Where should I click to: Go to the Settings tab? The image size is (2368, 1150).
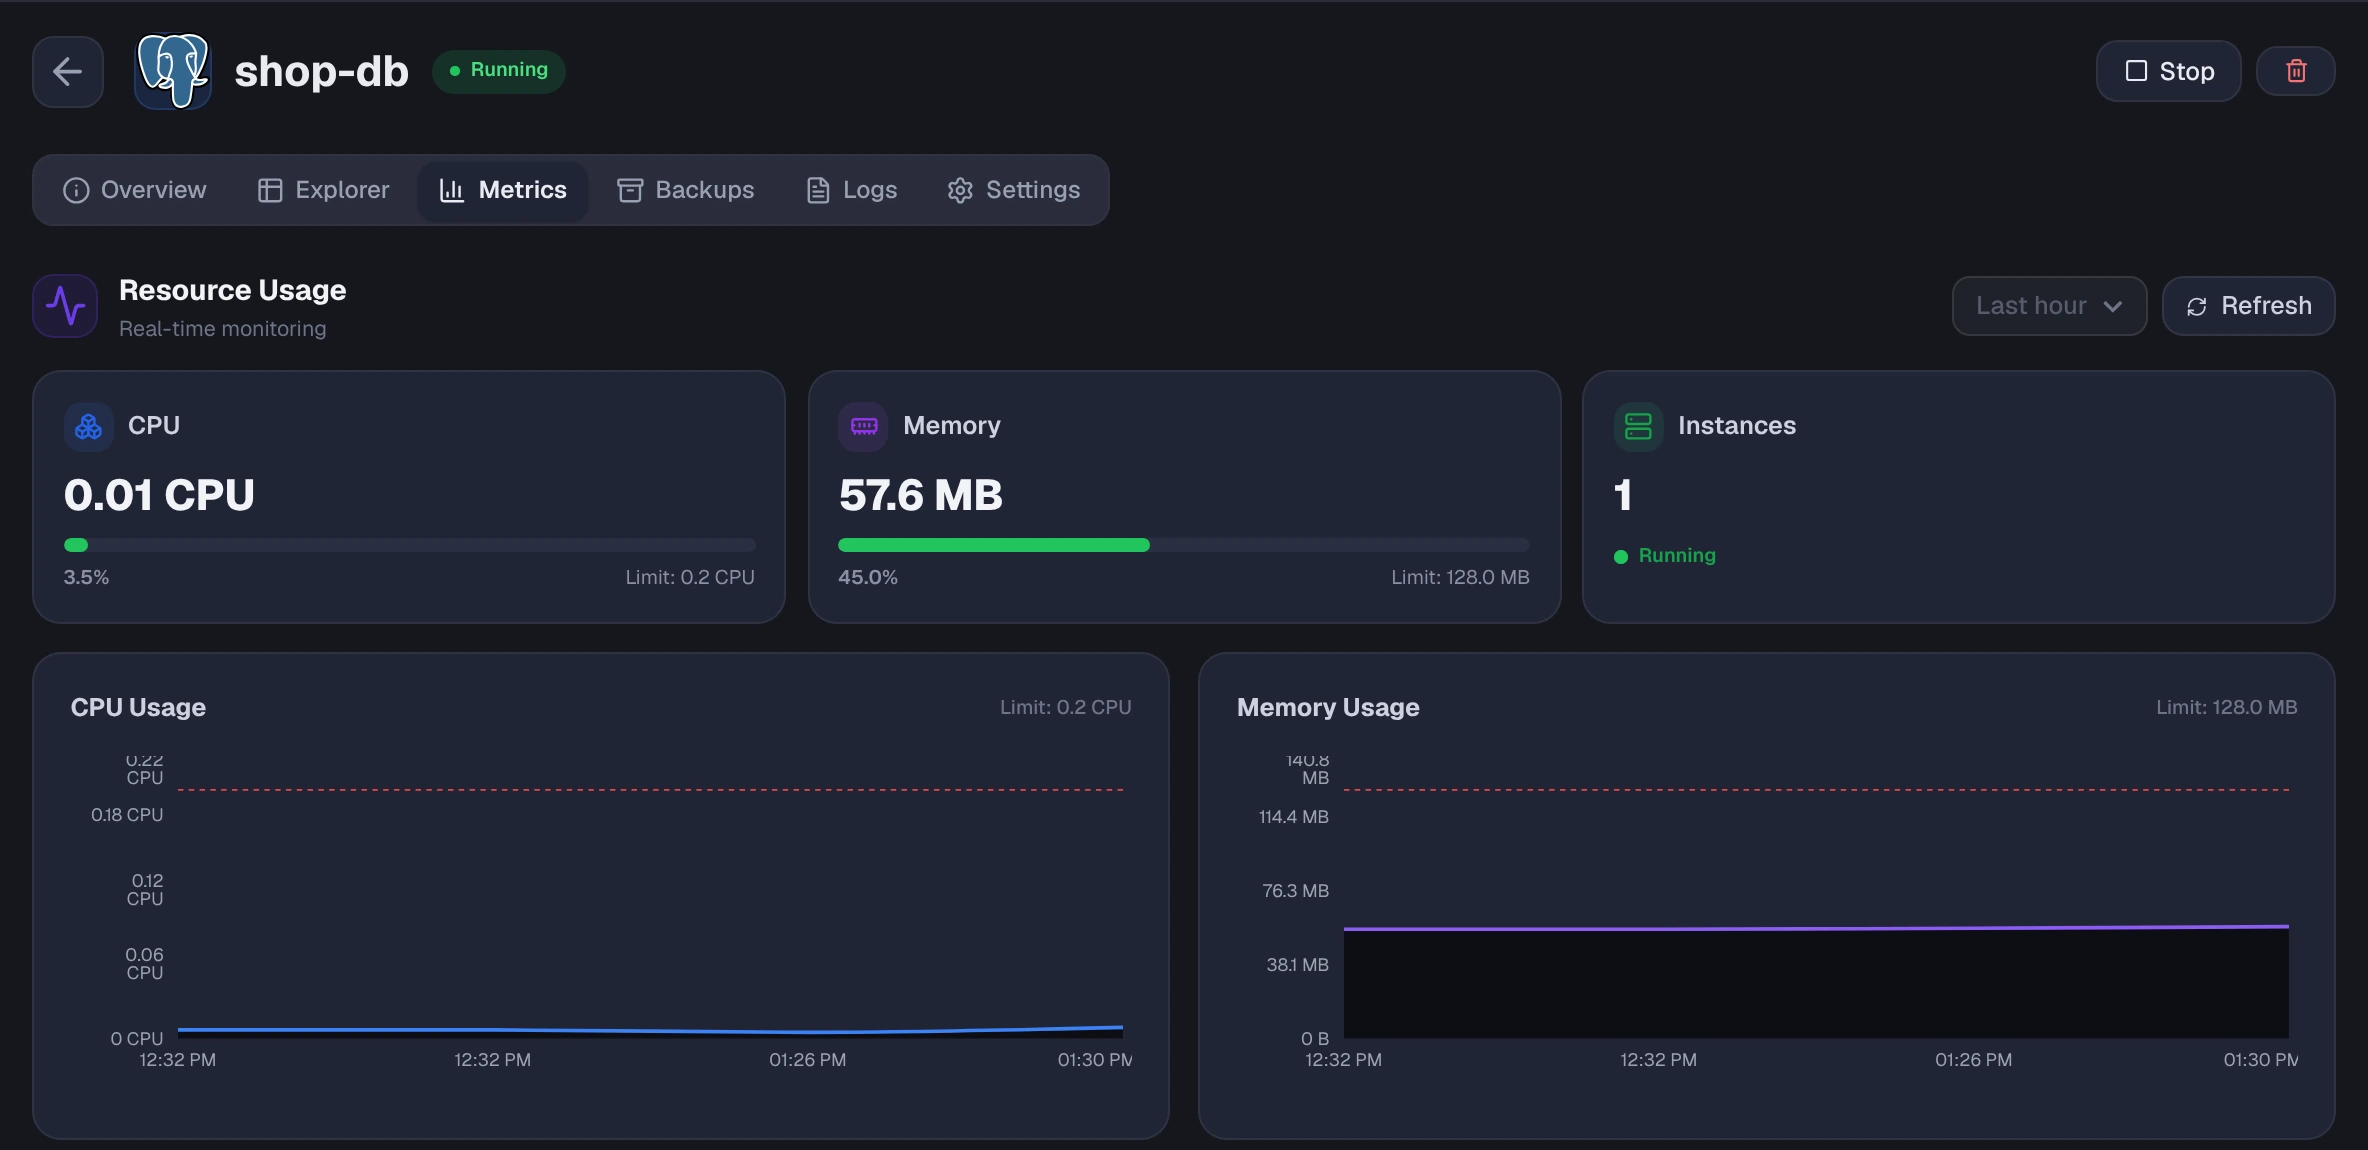click(x=1014, y=190)
